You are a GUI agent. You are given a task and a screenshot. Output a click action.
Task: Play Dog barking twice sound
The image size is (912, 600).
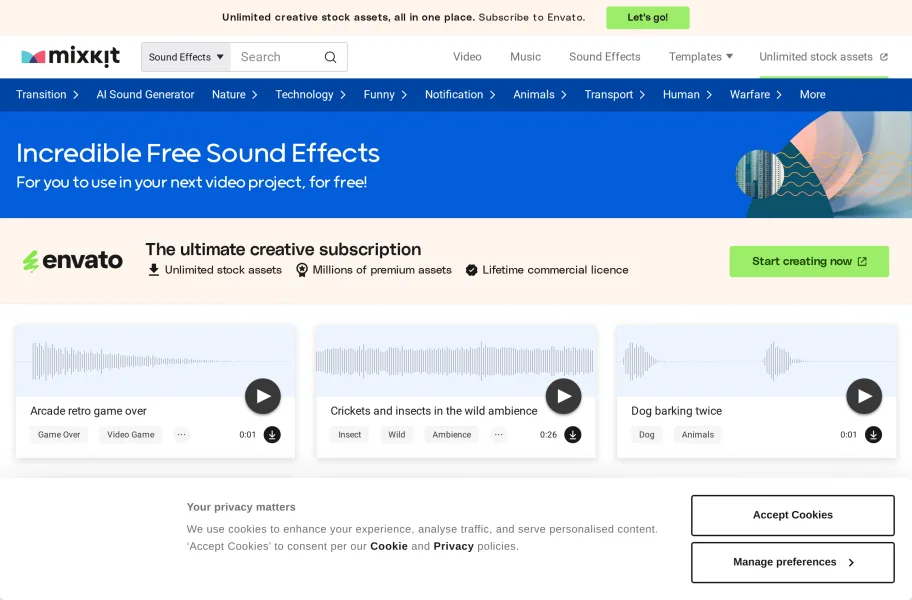pyautogui.click(x=864, y=396)
